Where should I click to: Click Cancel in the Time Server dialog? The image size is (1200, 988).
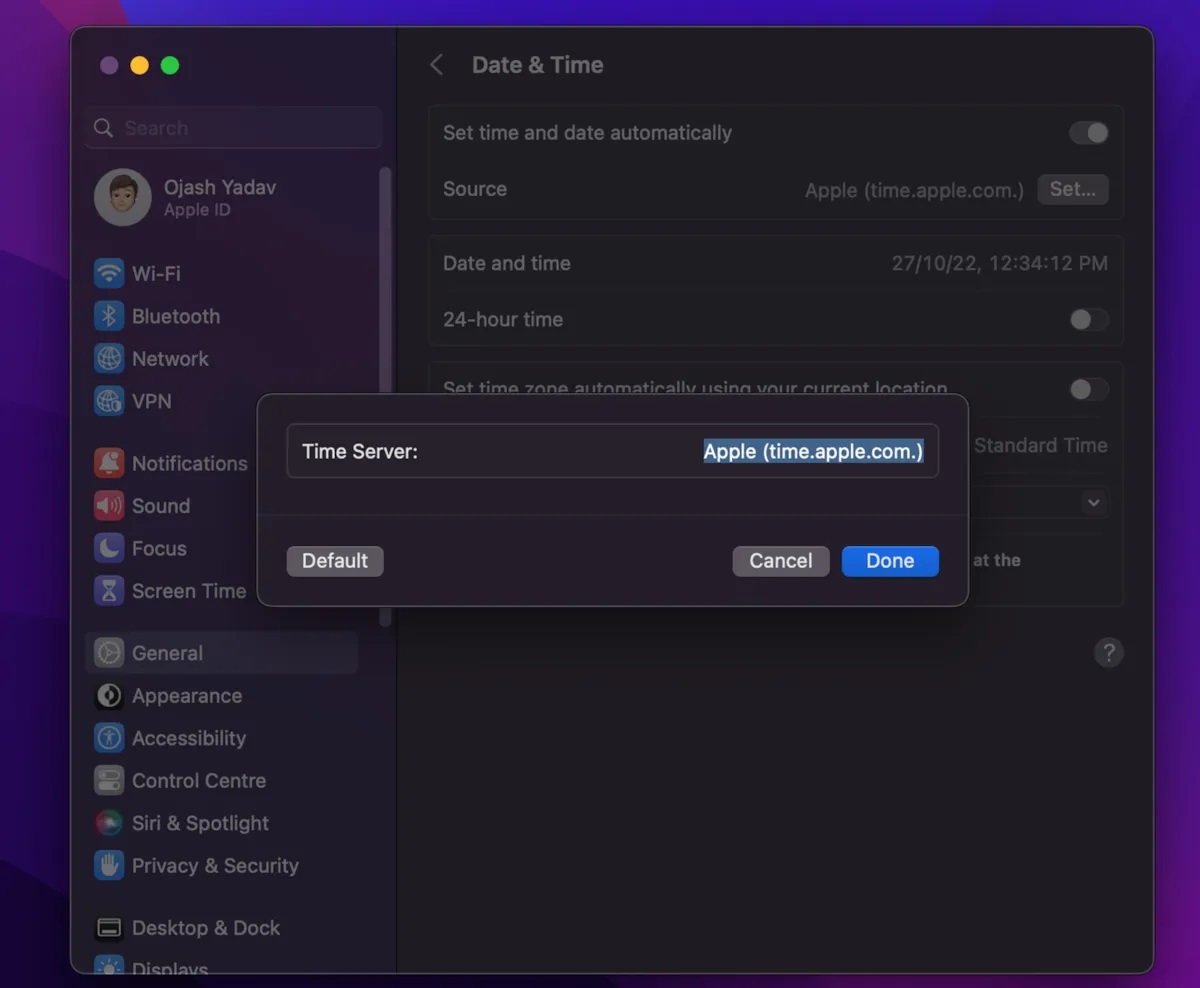[781, 561]
